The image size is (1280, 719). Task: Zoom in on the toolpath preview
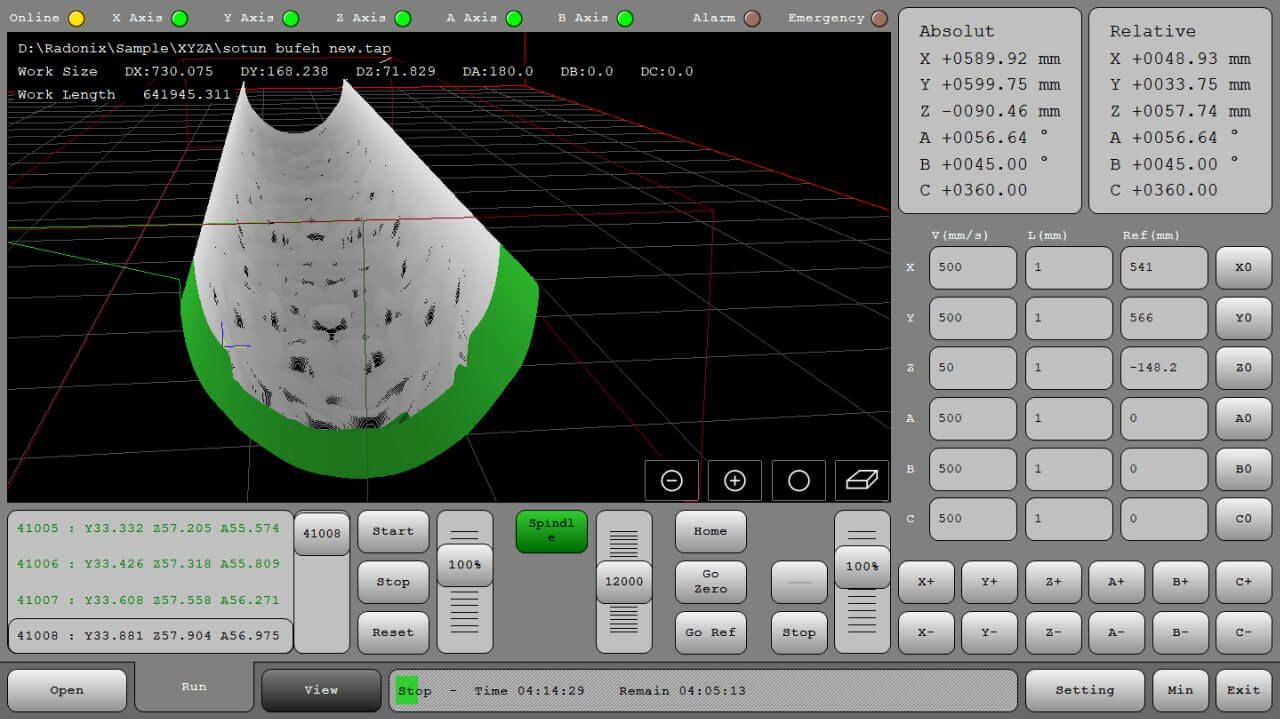(x=734, y=480)
